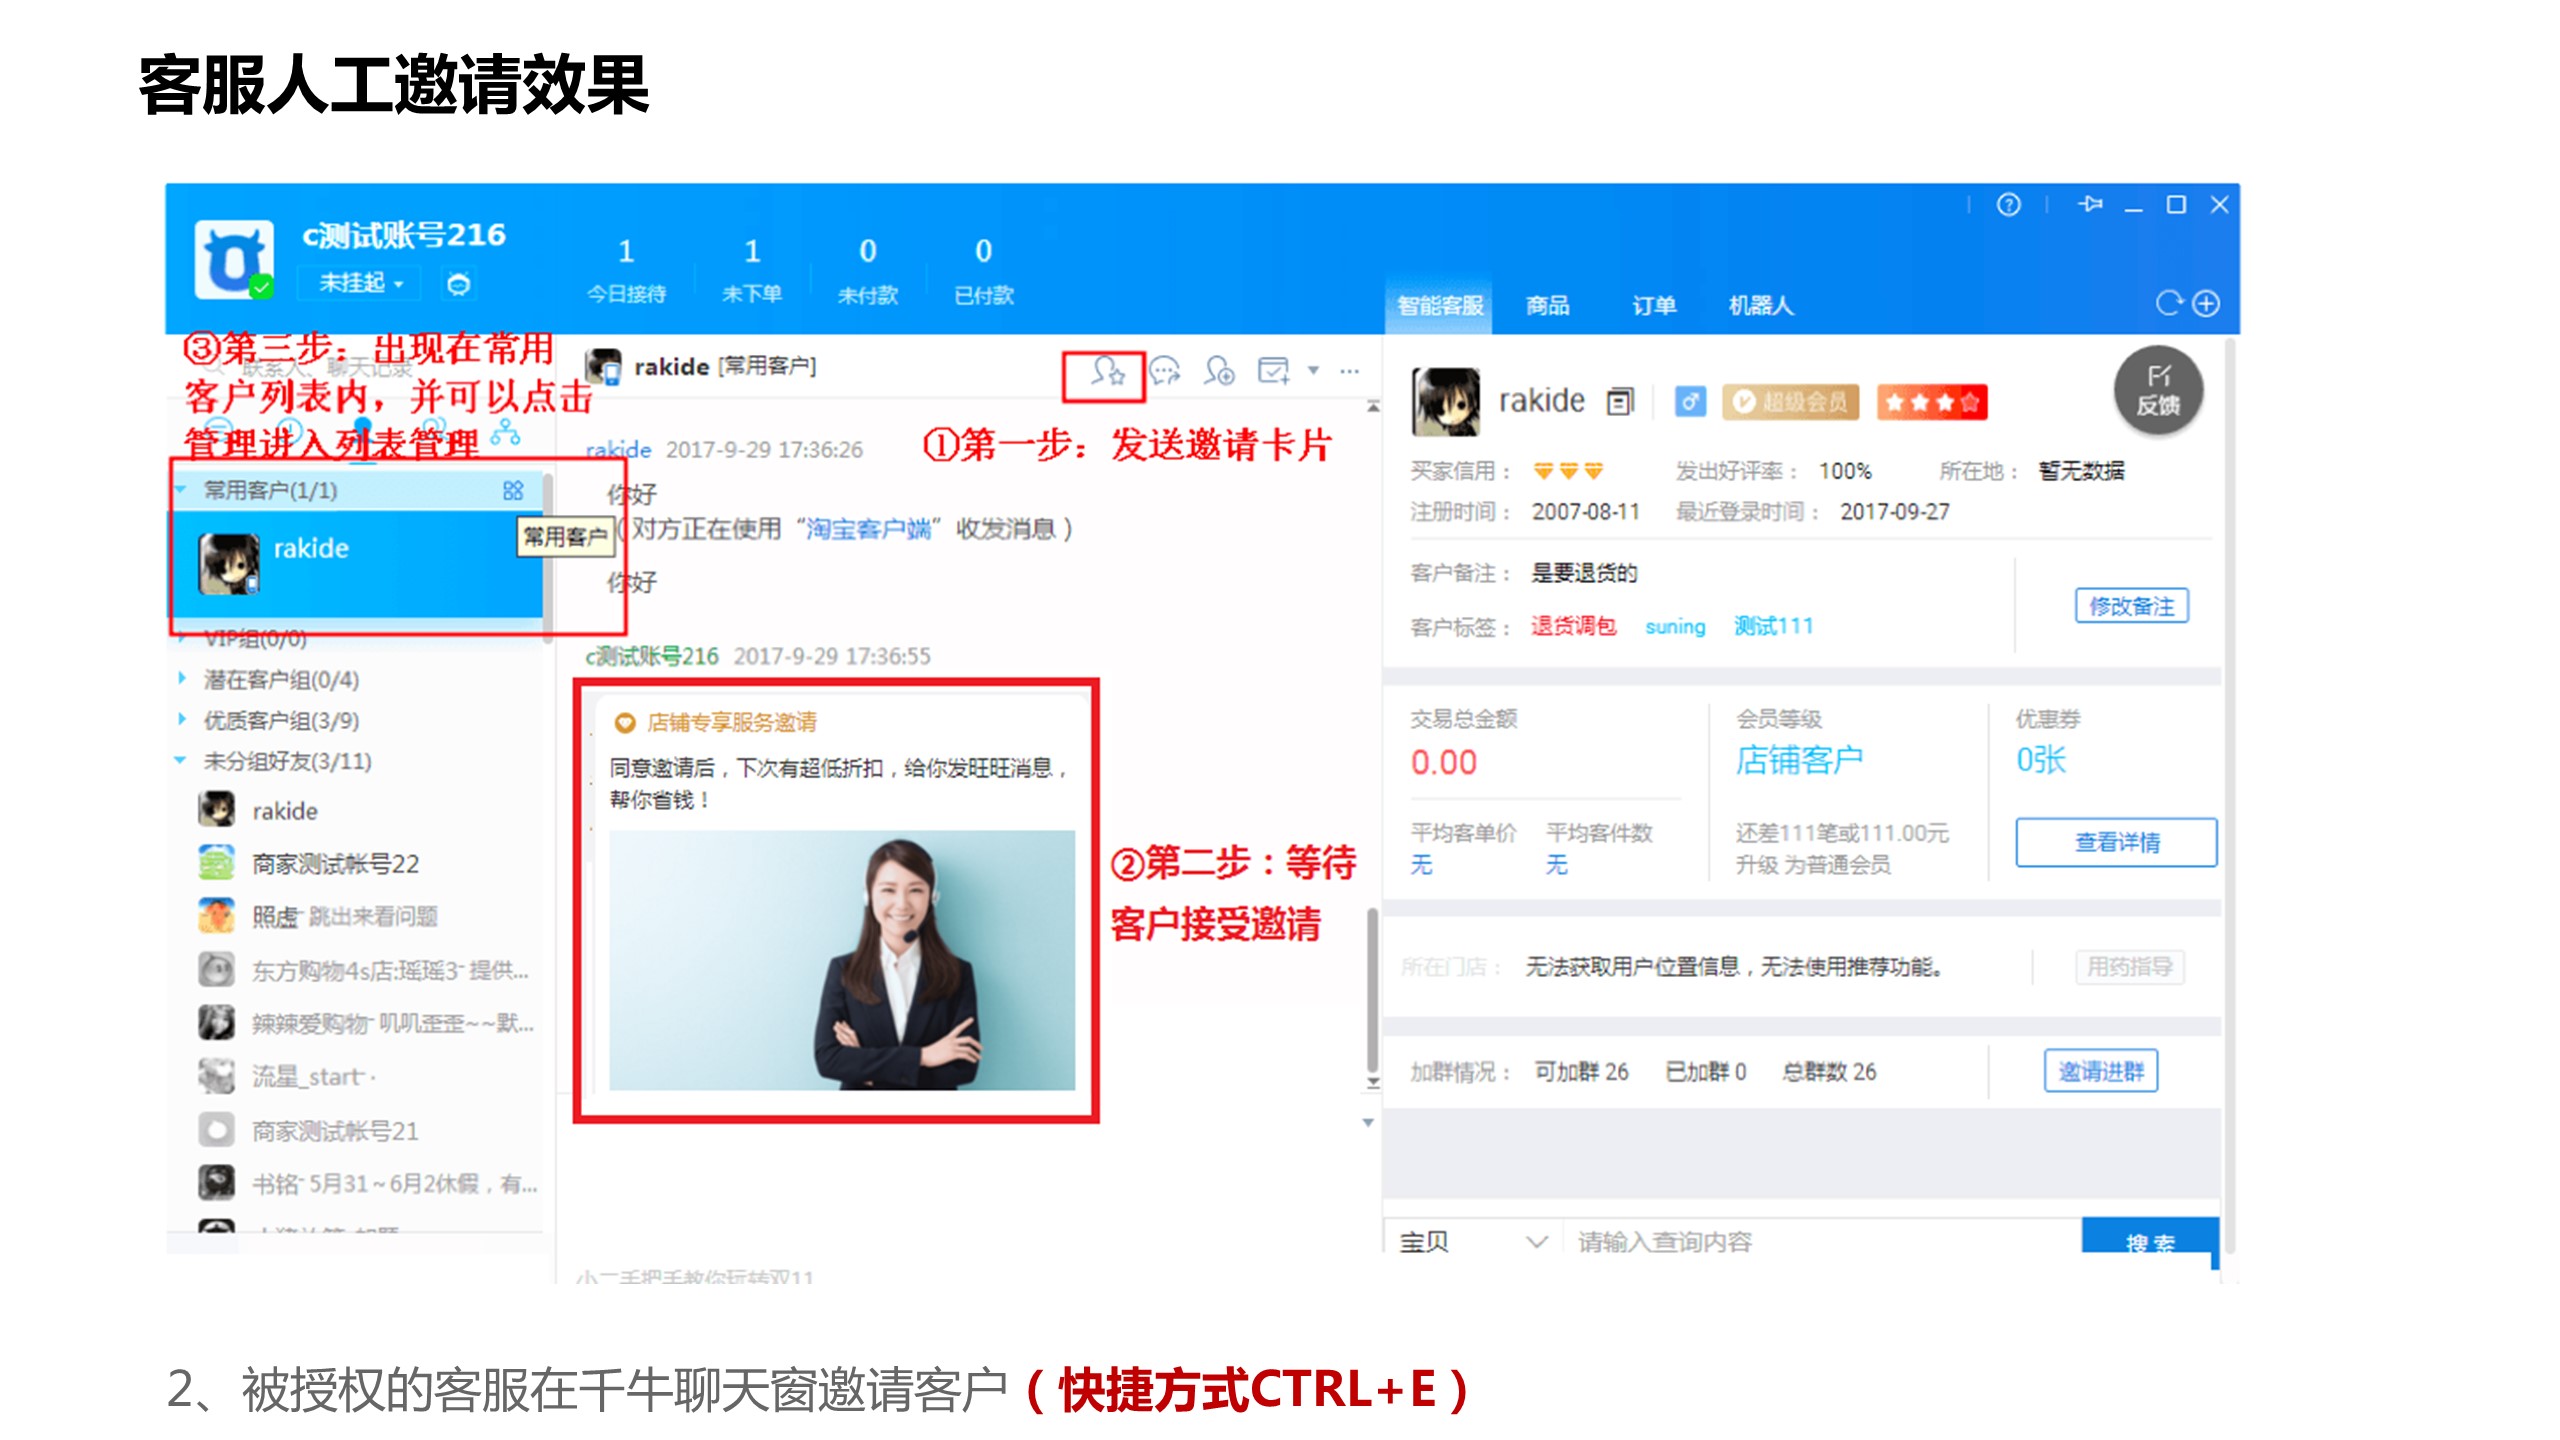This screenshot has width=2560, height=1440.
Task: Click the male gender badge icon
Action: 1689,402
